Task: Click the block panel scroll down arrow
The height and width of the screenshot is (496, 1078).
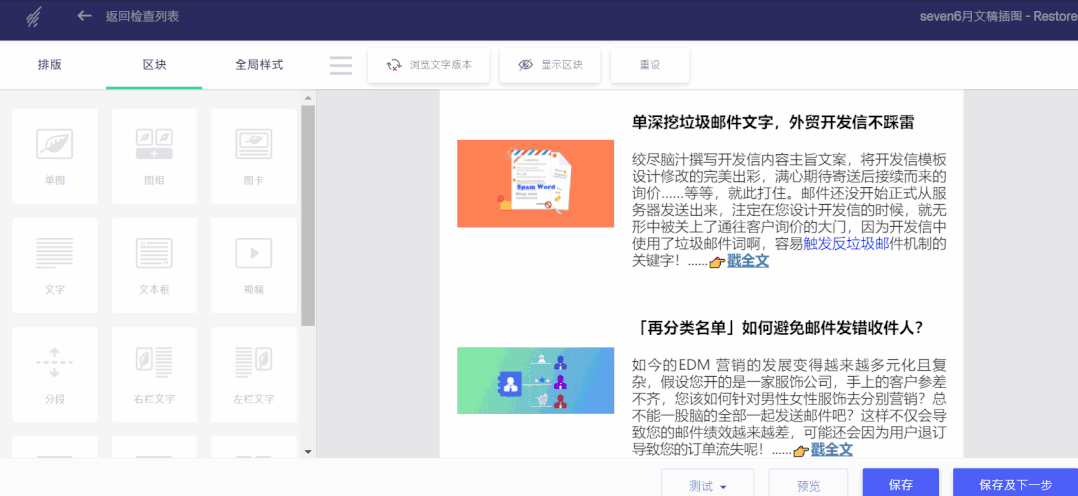Action: (308, 451)
